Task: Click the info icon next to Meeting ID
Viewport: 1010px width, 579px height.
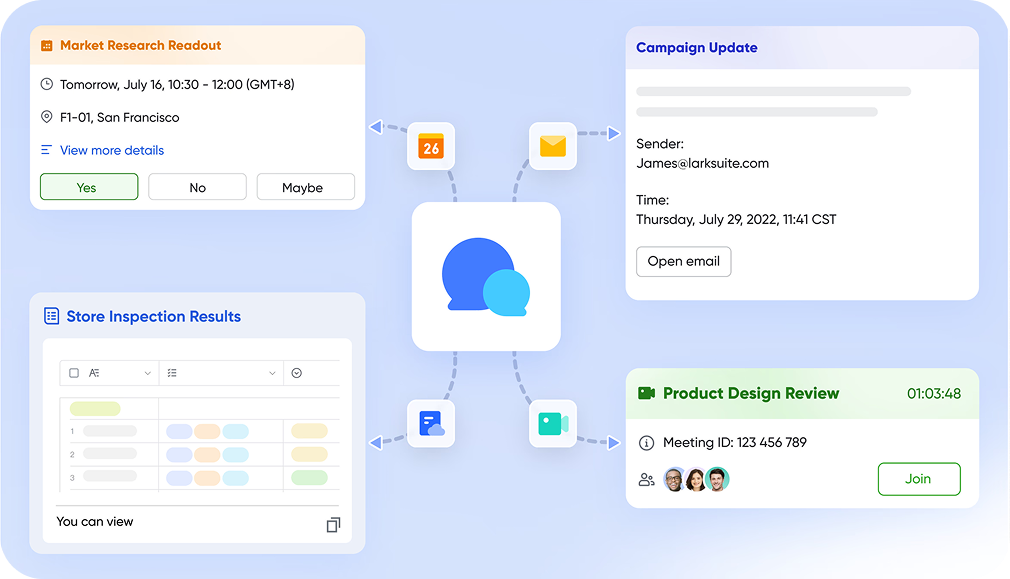Action: pos(646,443)
